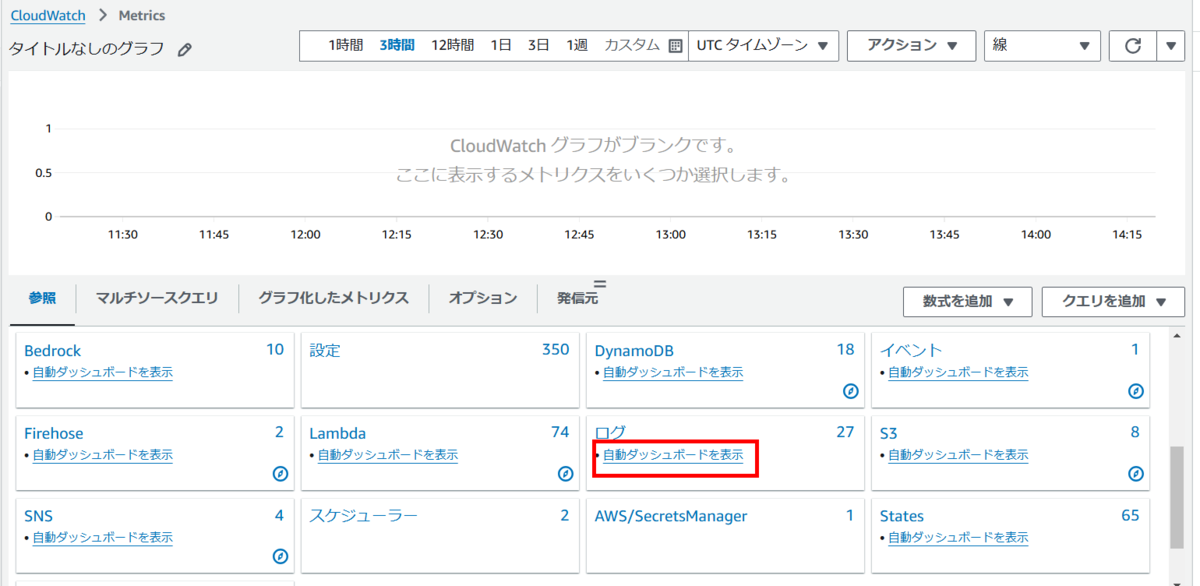Open the S3 metrics namespace

click(889, 433)
